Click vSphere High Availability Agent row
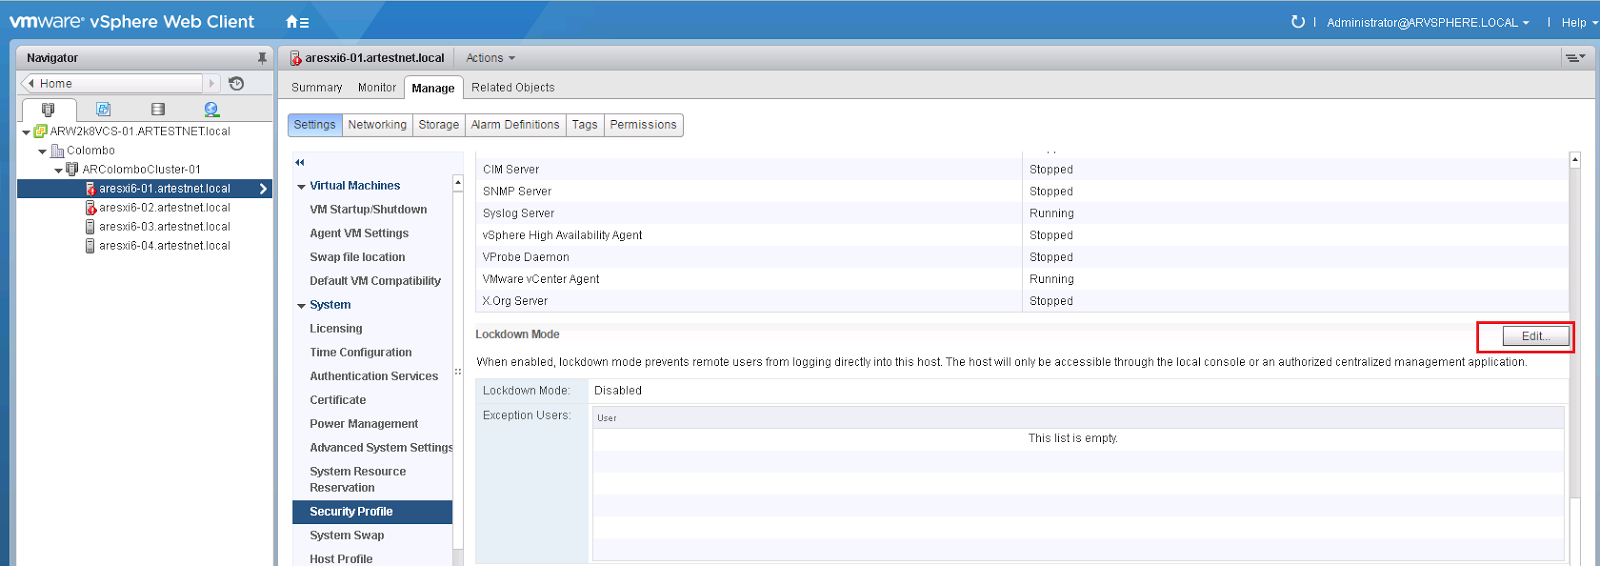This screenshot has width=1600, height=566. (1022, 235)
